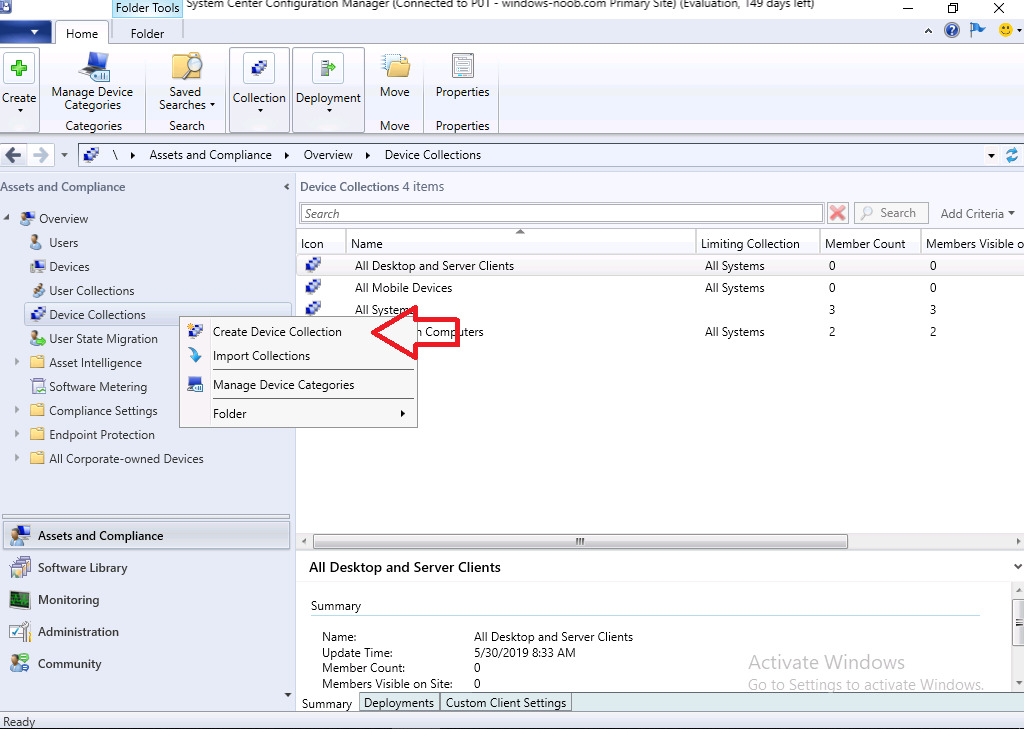Viewport: 1024px width, 729px height.
Task: Click the Monitoring workspace icon
Action: click(20, 600)
